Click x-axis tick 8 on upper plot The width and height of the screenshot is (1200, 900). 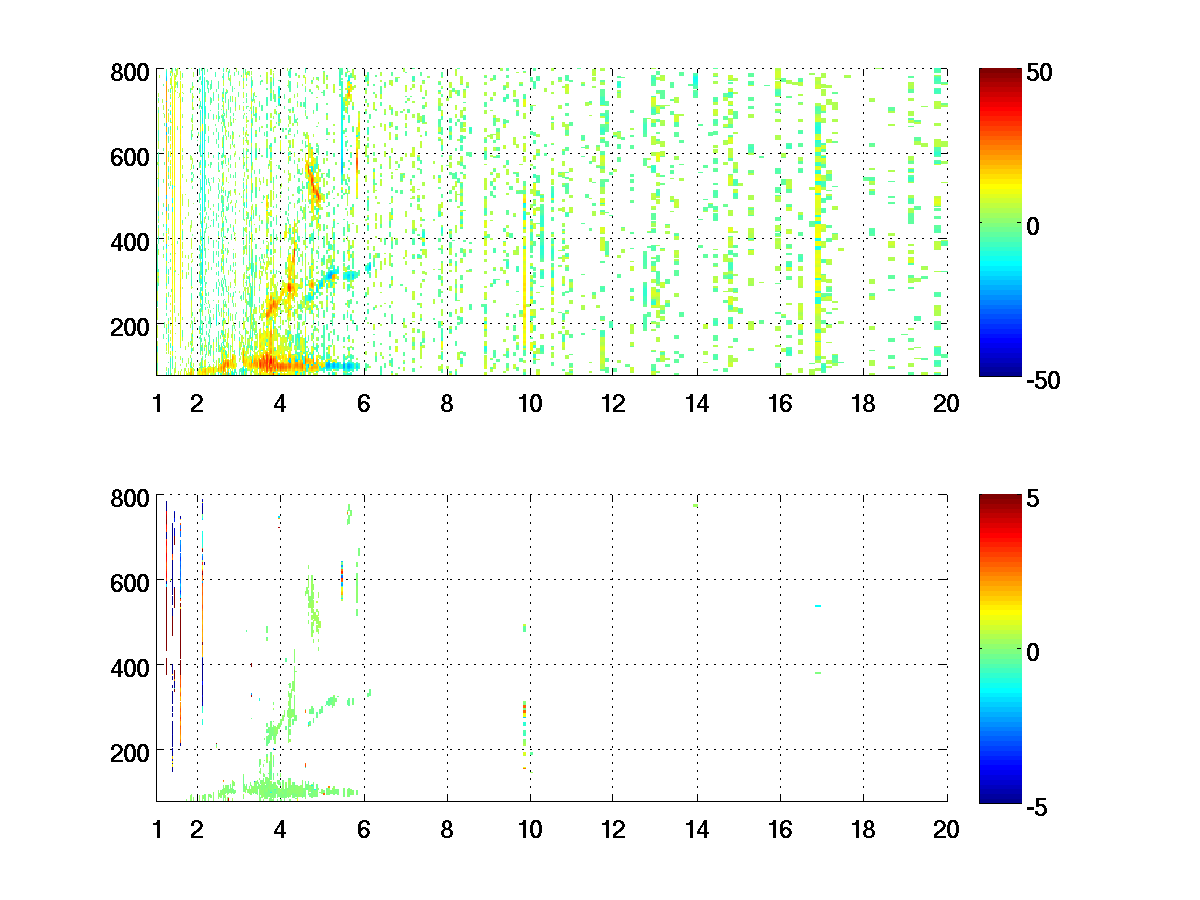[x=447, y=404]
